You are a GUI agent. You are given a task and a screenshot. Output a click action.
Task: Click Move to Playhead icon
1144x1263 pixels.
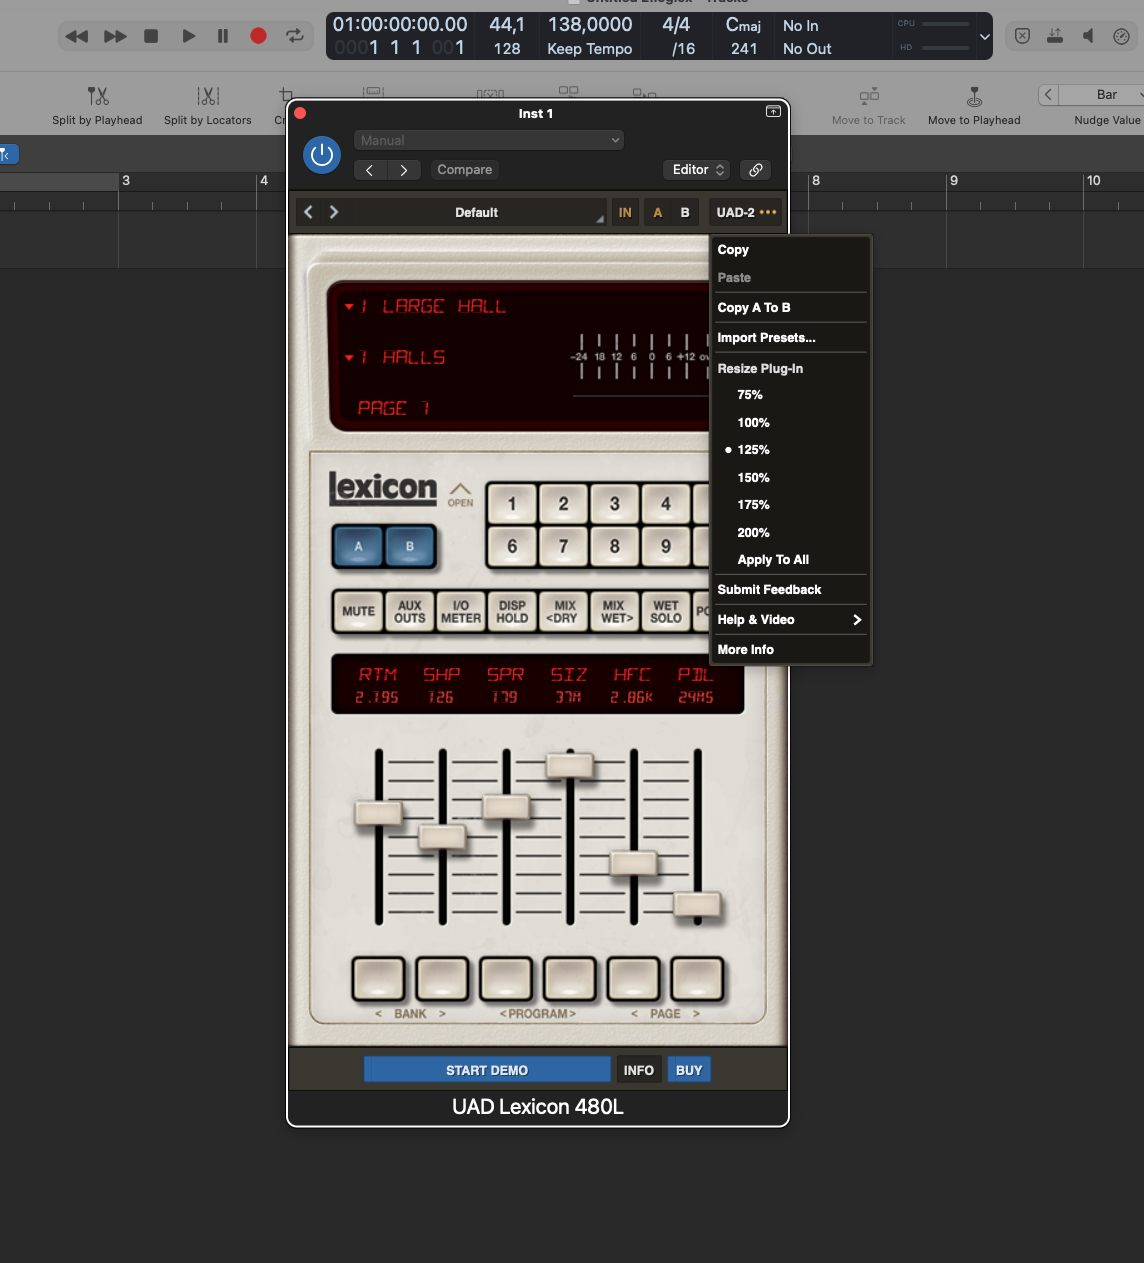click(x=974, y=96)
